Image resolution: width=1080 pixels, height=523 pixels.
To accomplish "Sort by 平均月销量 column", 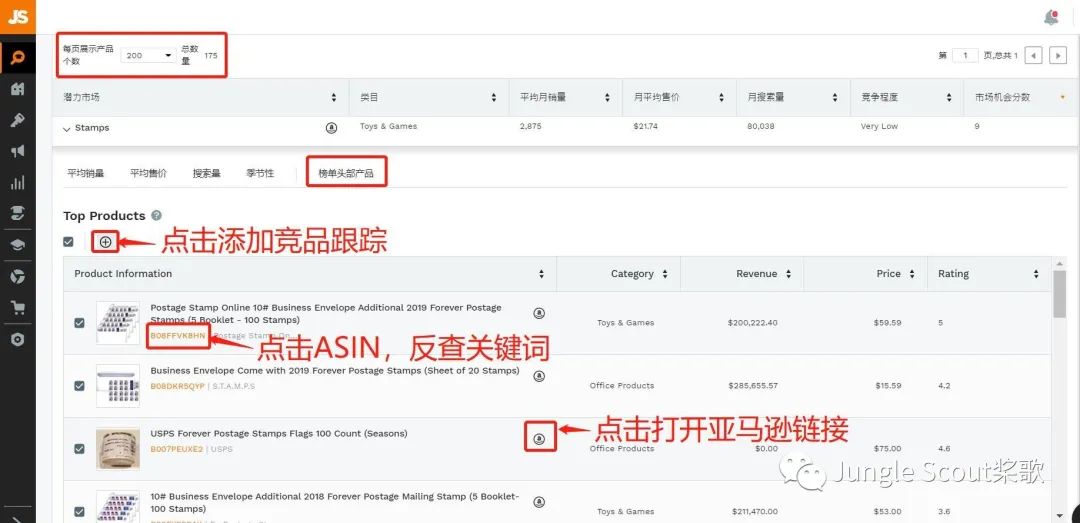I will pos(607,98).
